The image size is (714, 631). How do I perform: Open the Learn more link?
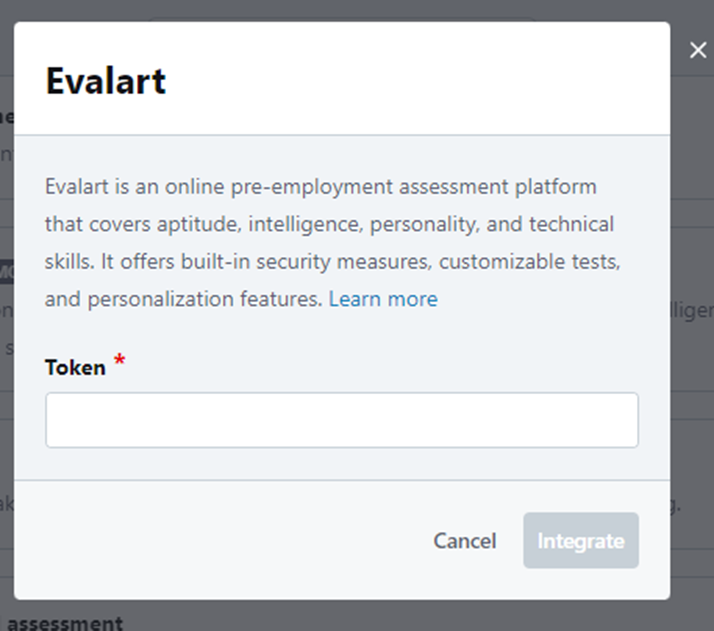point(383,299)
